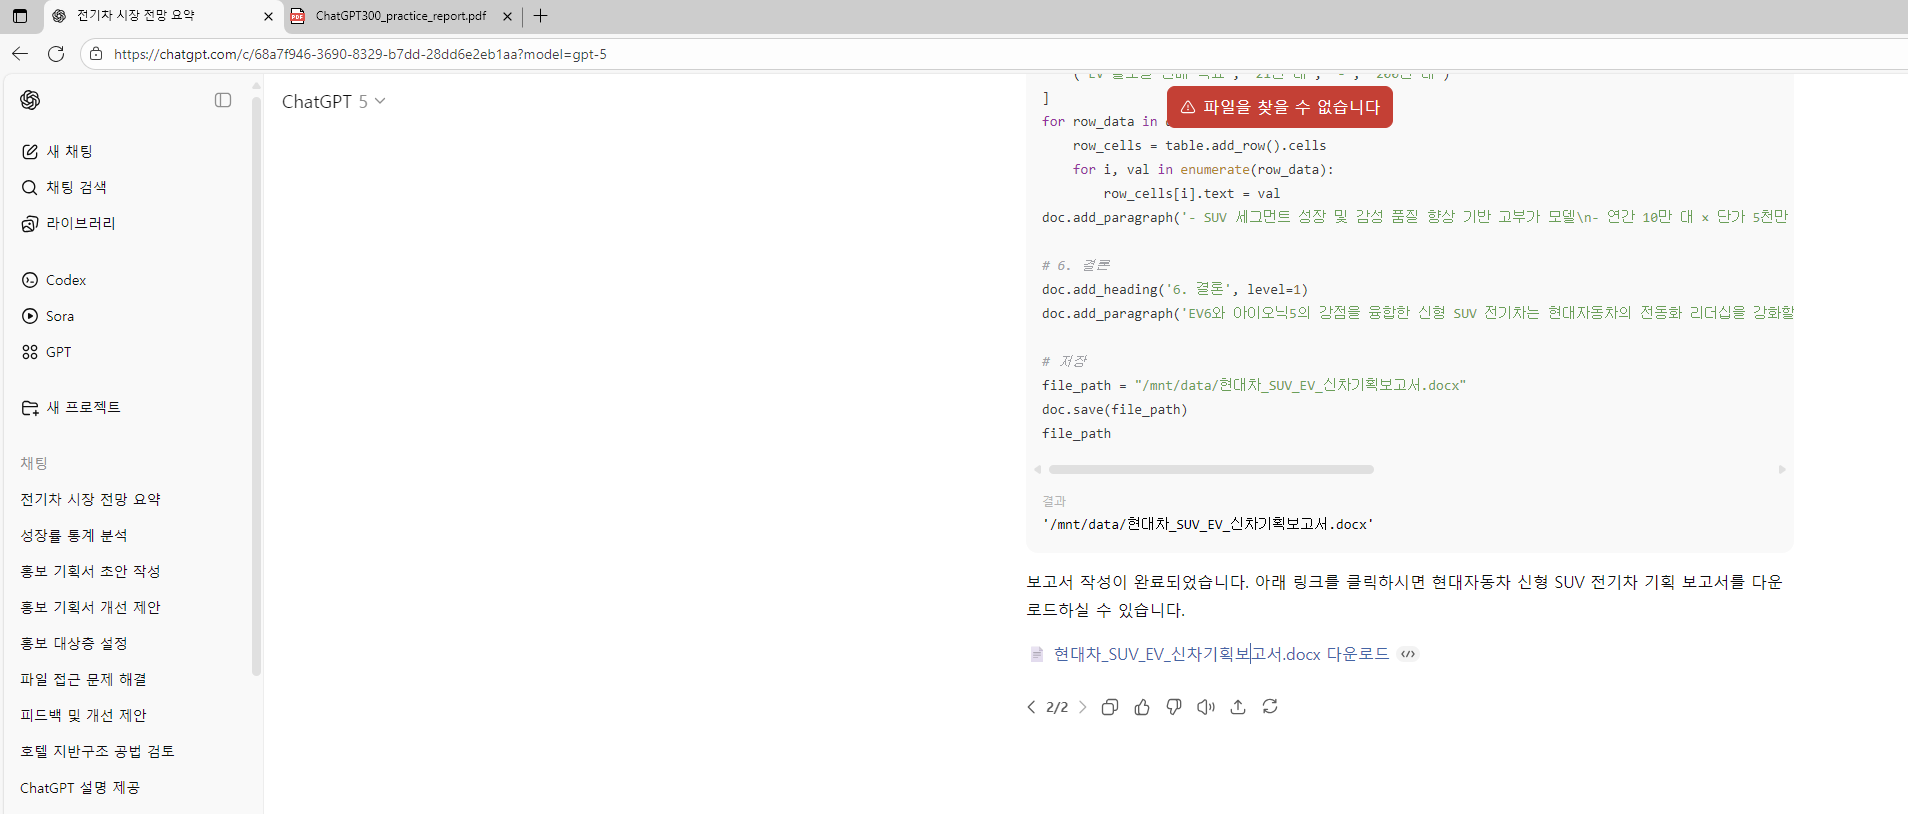Click the code block scroll left arrow
Image resolution: width=1908 pixels, height=814 pixels.
coord(1038,469)
